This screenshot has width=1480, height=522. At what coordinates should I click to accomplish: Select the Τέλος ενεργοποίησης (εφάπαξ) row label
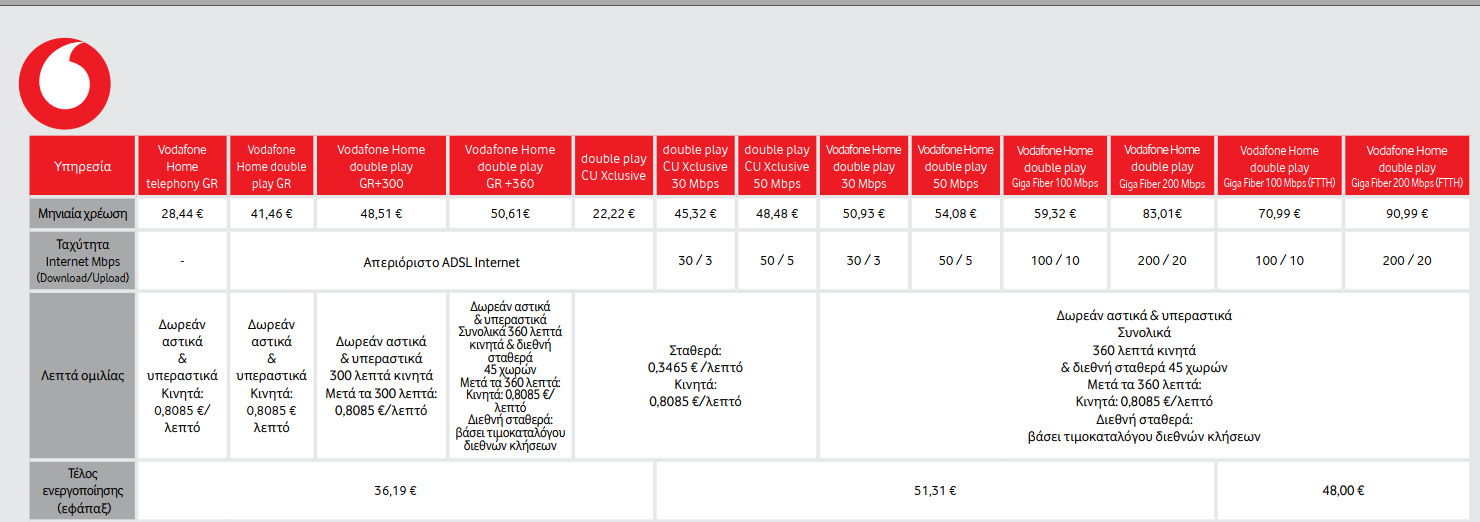[82, 491]
